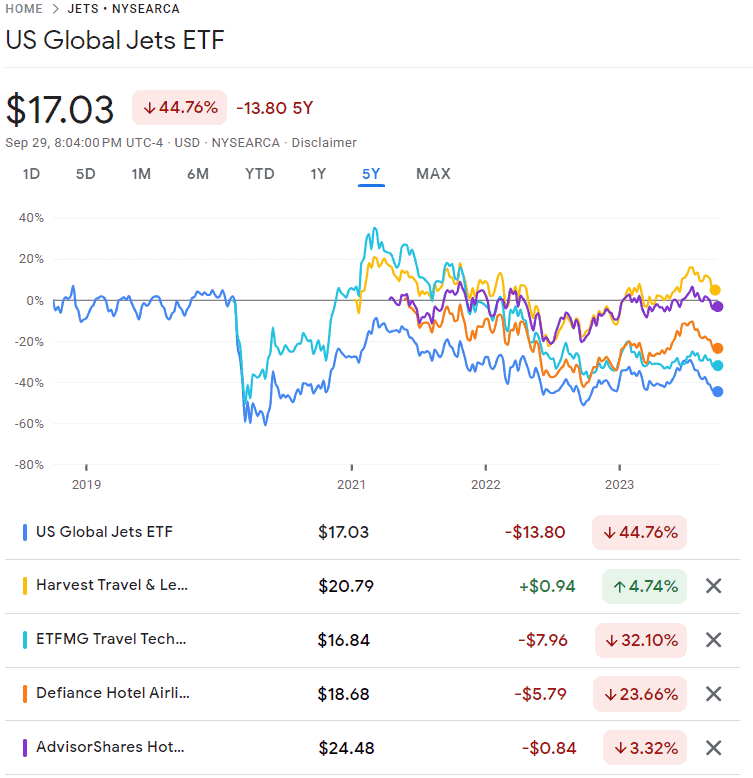Click the ETFMG Travel Tech name
Viewport: 753px width, 778px height.
[111, 640]
